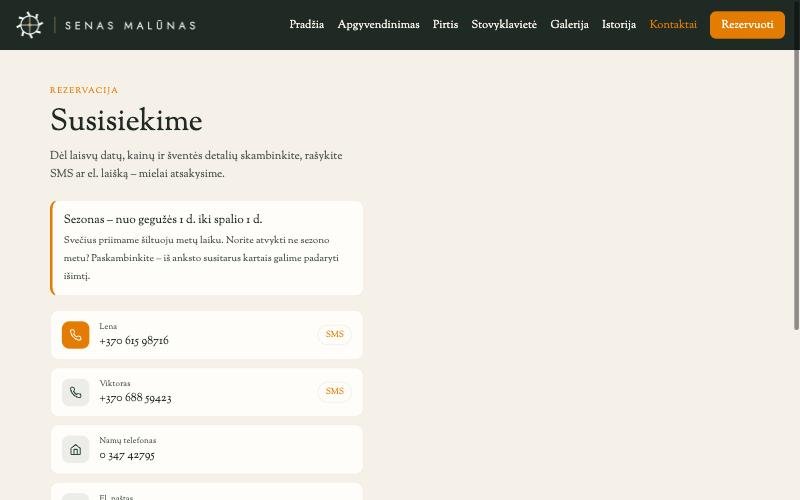Open the Pirtis nav link
The height and width of the screenshot is (500, 800).
point(445,24)
